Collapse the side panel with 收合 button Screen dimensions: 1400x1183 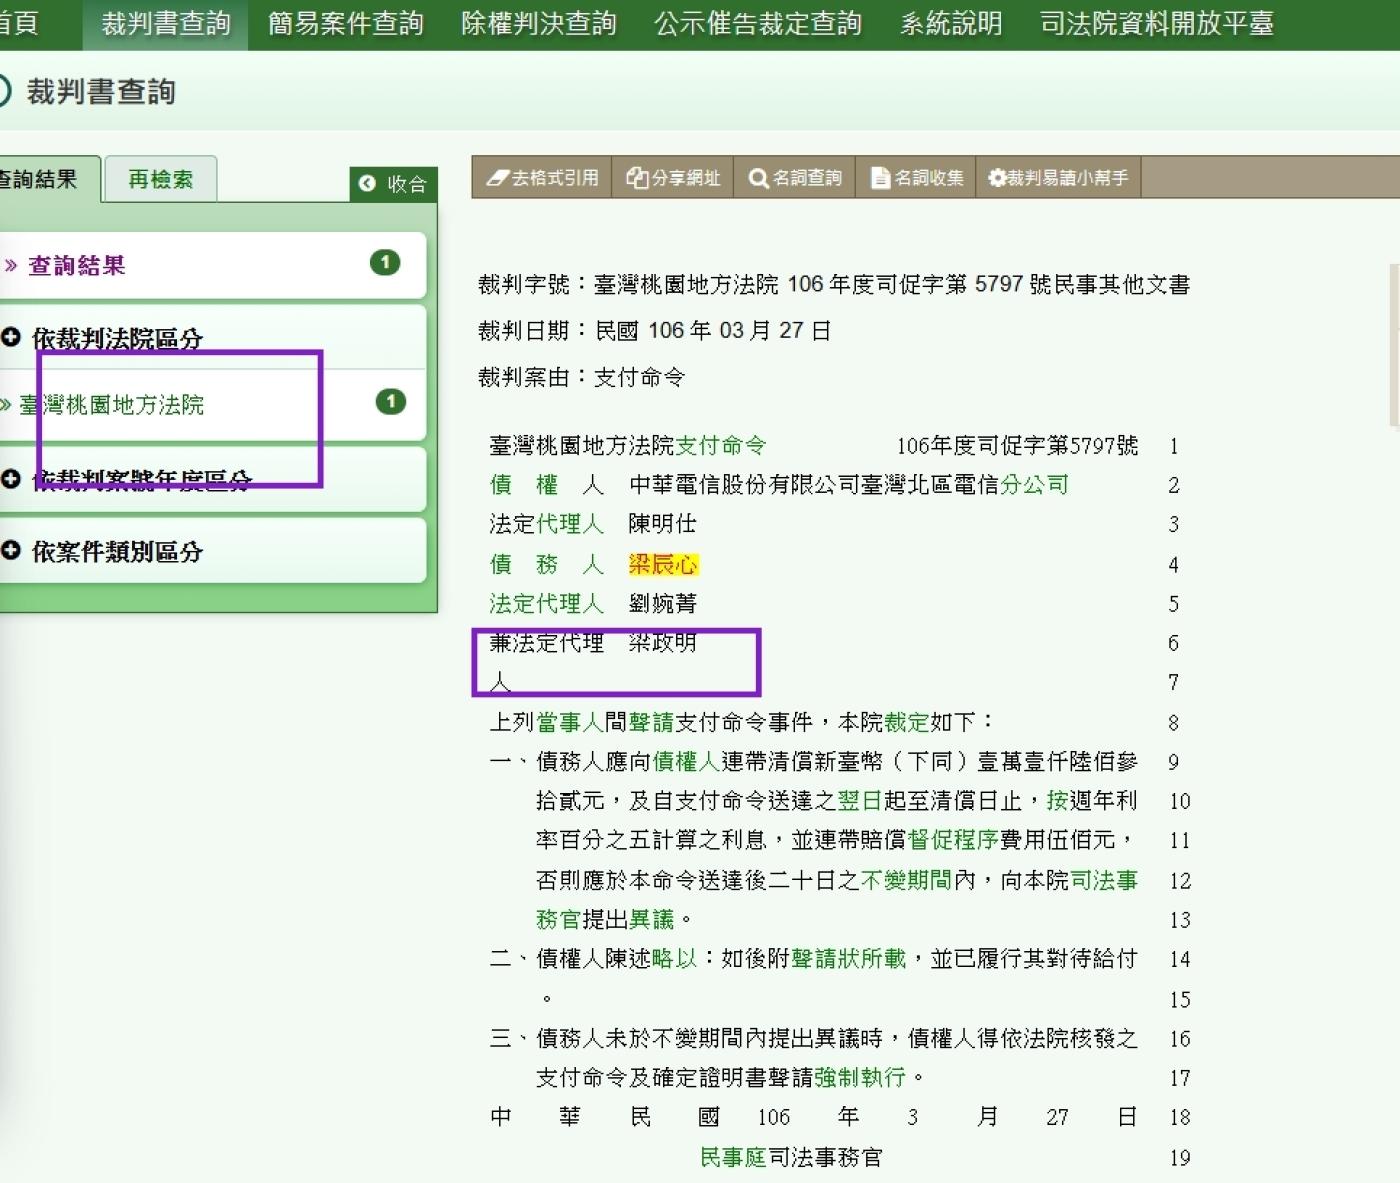[394, 184]
